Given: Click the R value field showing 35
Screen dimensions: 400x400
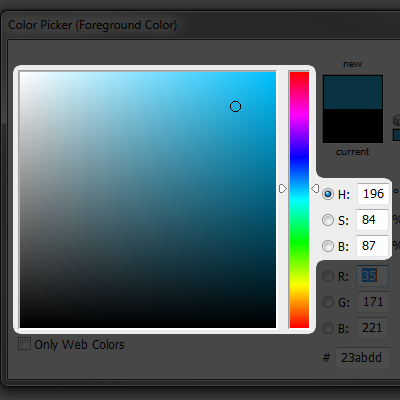Looking at the screenshot, I should tap(372, 276).
